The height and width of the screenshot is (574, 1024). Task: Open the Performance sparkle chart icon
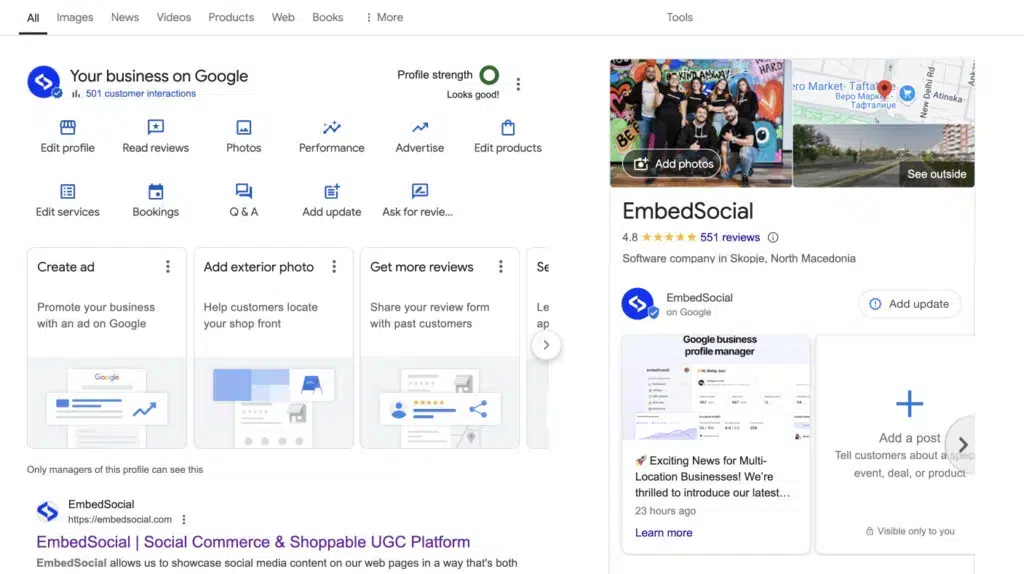pyautogui.click(x=332, y=127)
